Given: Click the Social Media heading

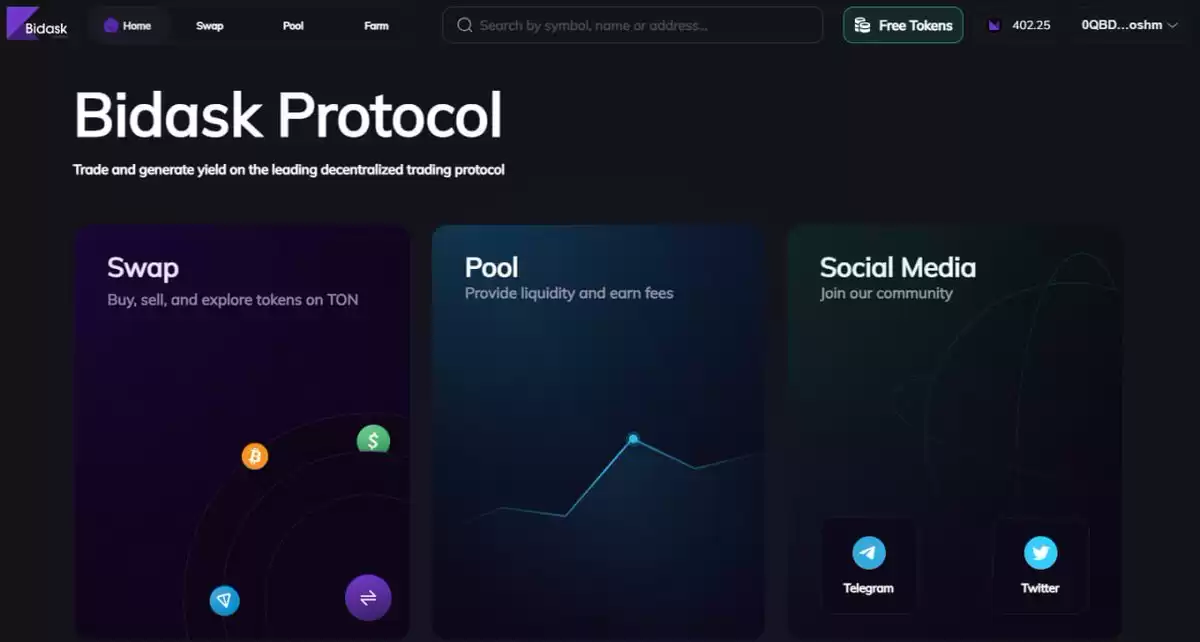Looking at the screenshot, I should point(898,267).
